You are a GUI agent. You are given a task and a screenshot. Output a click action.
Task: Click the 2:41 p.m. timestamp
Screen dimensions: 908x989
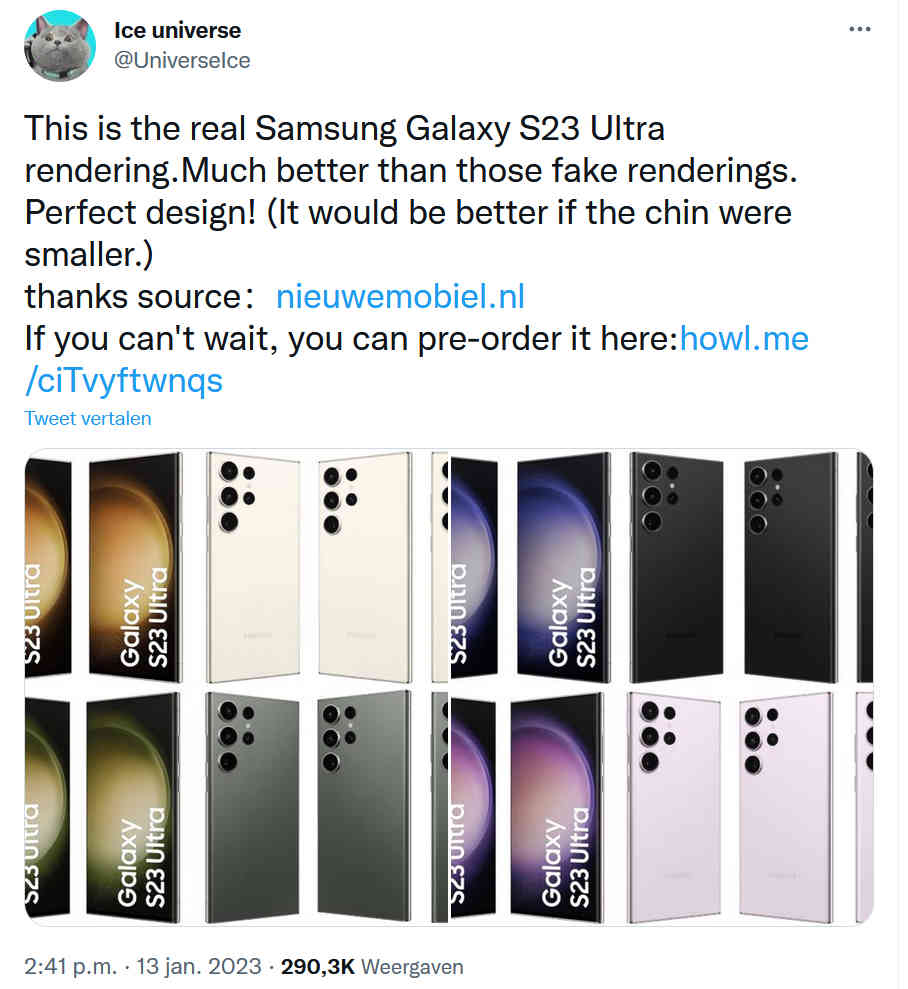pos(71,966)
